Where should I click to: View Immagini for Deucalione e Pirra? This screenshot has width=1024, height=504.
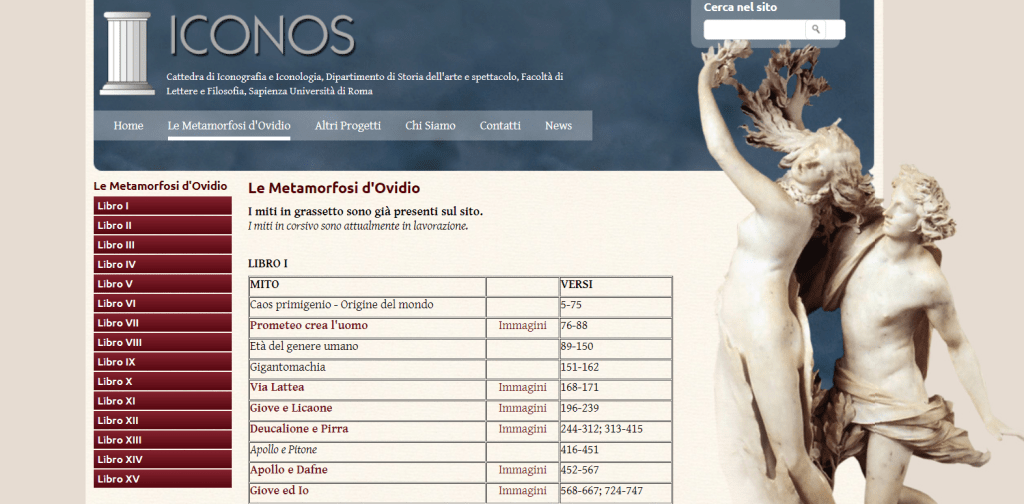pos(522,429)
